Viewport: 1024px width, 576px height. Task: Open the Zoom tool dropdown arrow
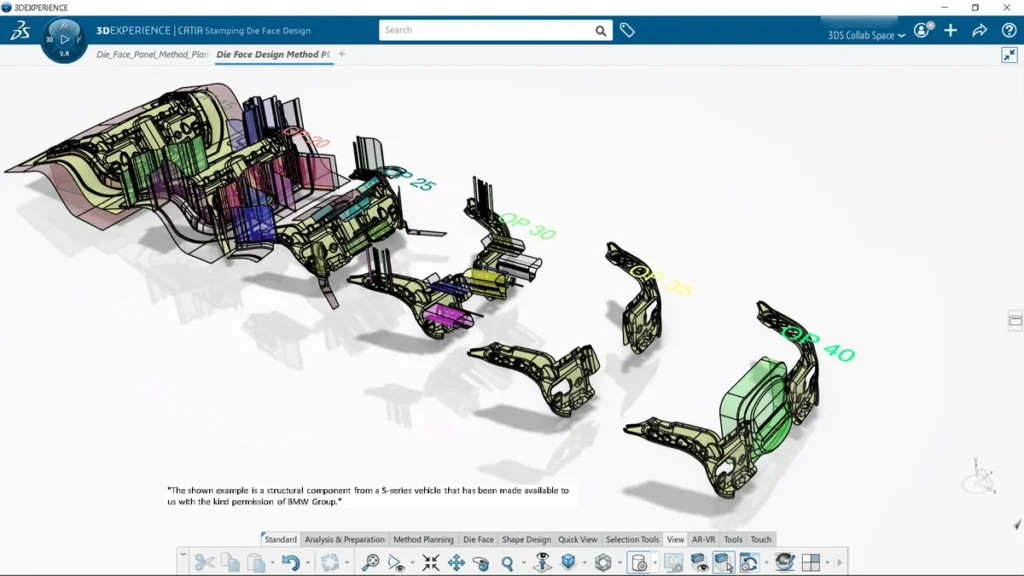[524, 563]
